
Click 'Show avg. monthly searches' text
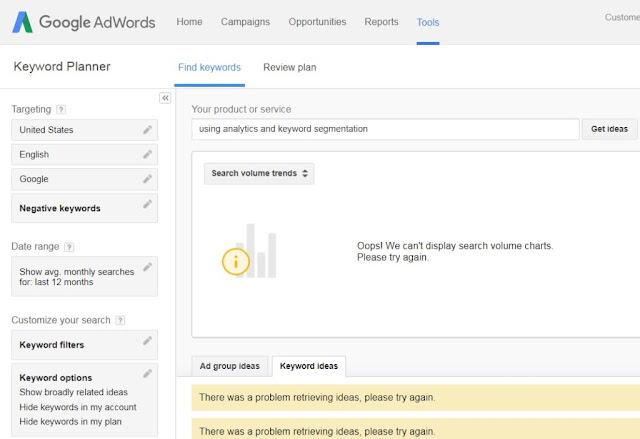77,272
